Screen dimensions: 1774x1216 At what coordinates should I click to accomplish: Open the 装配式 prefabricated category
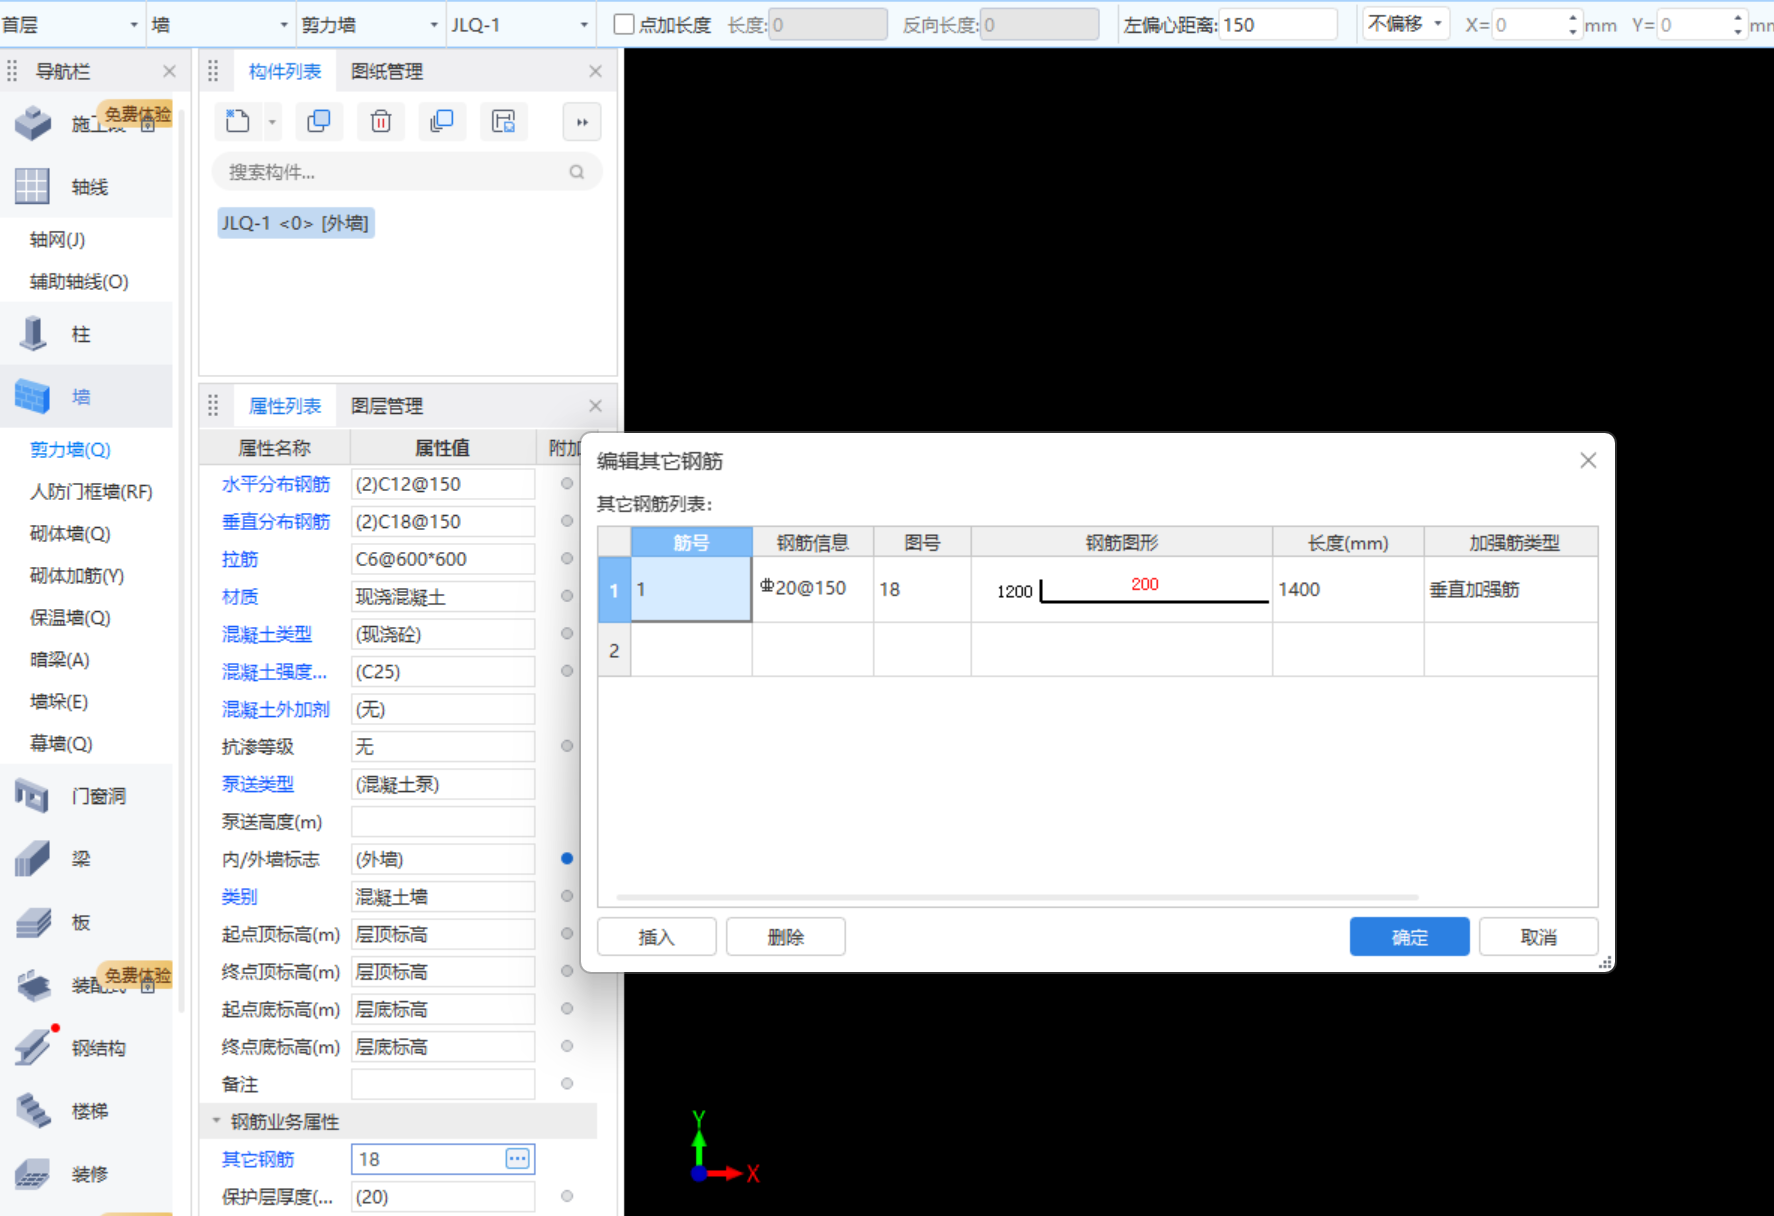[x=88, y=985]
